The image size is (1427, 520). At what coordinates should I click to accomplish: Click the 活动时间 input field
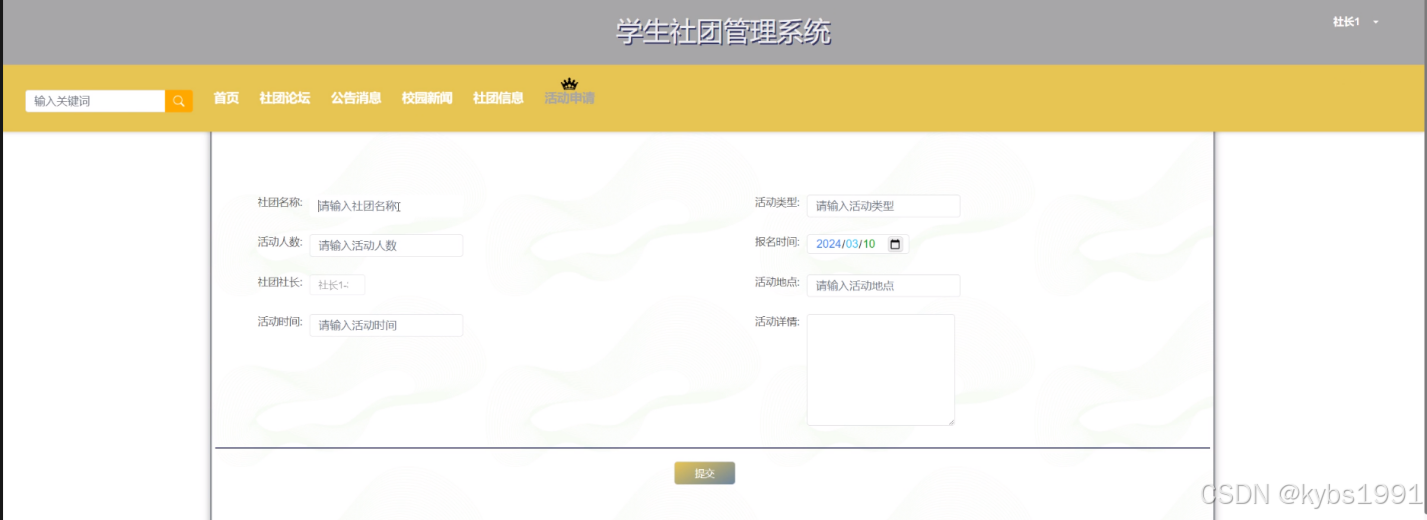click(x=386, y=325)
